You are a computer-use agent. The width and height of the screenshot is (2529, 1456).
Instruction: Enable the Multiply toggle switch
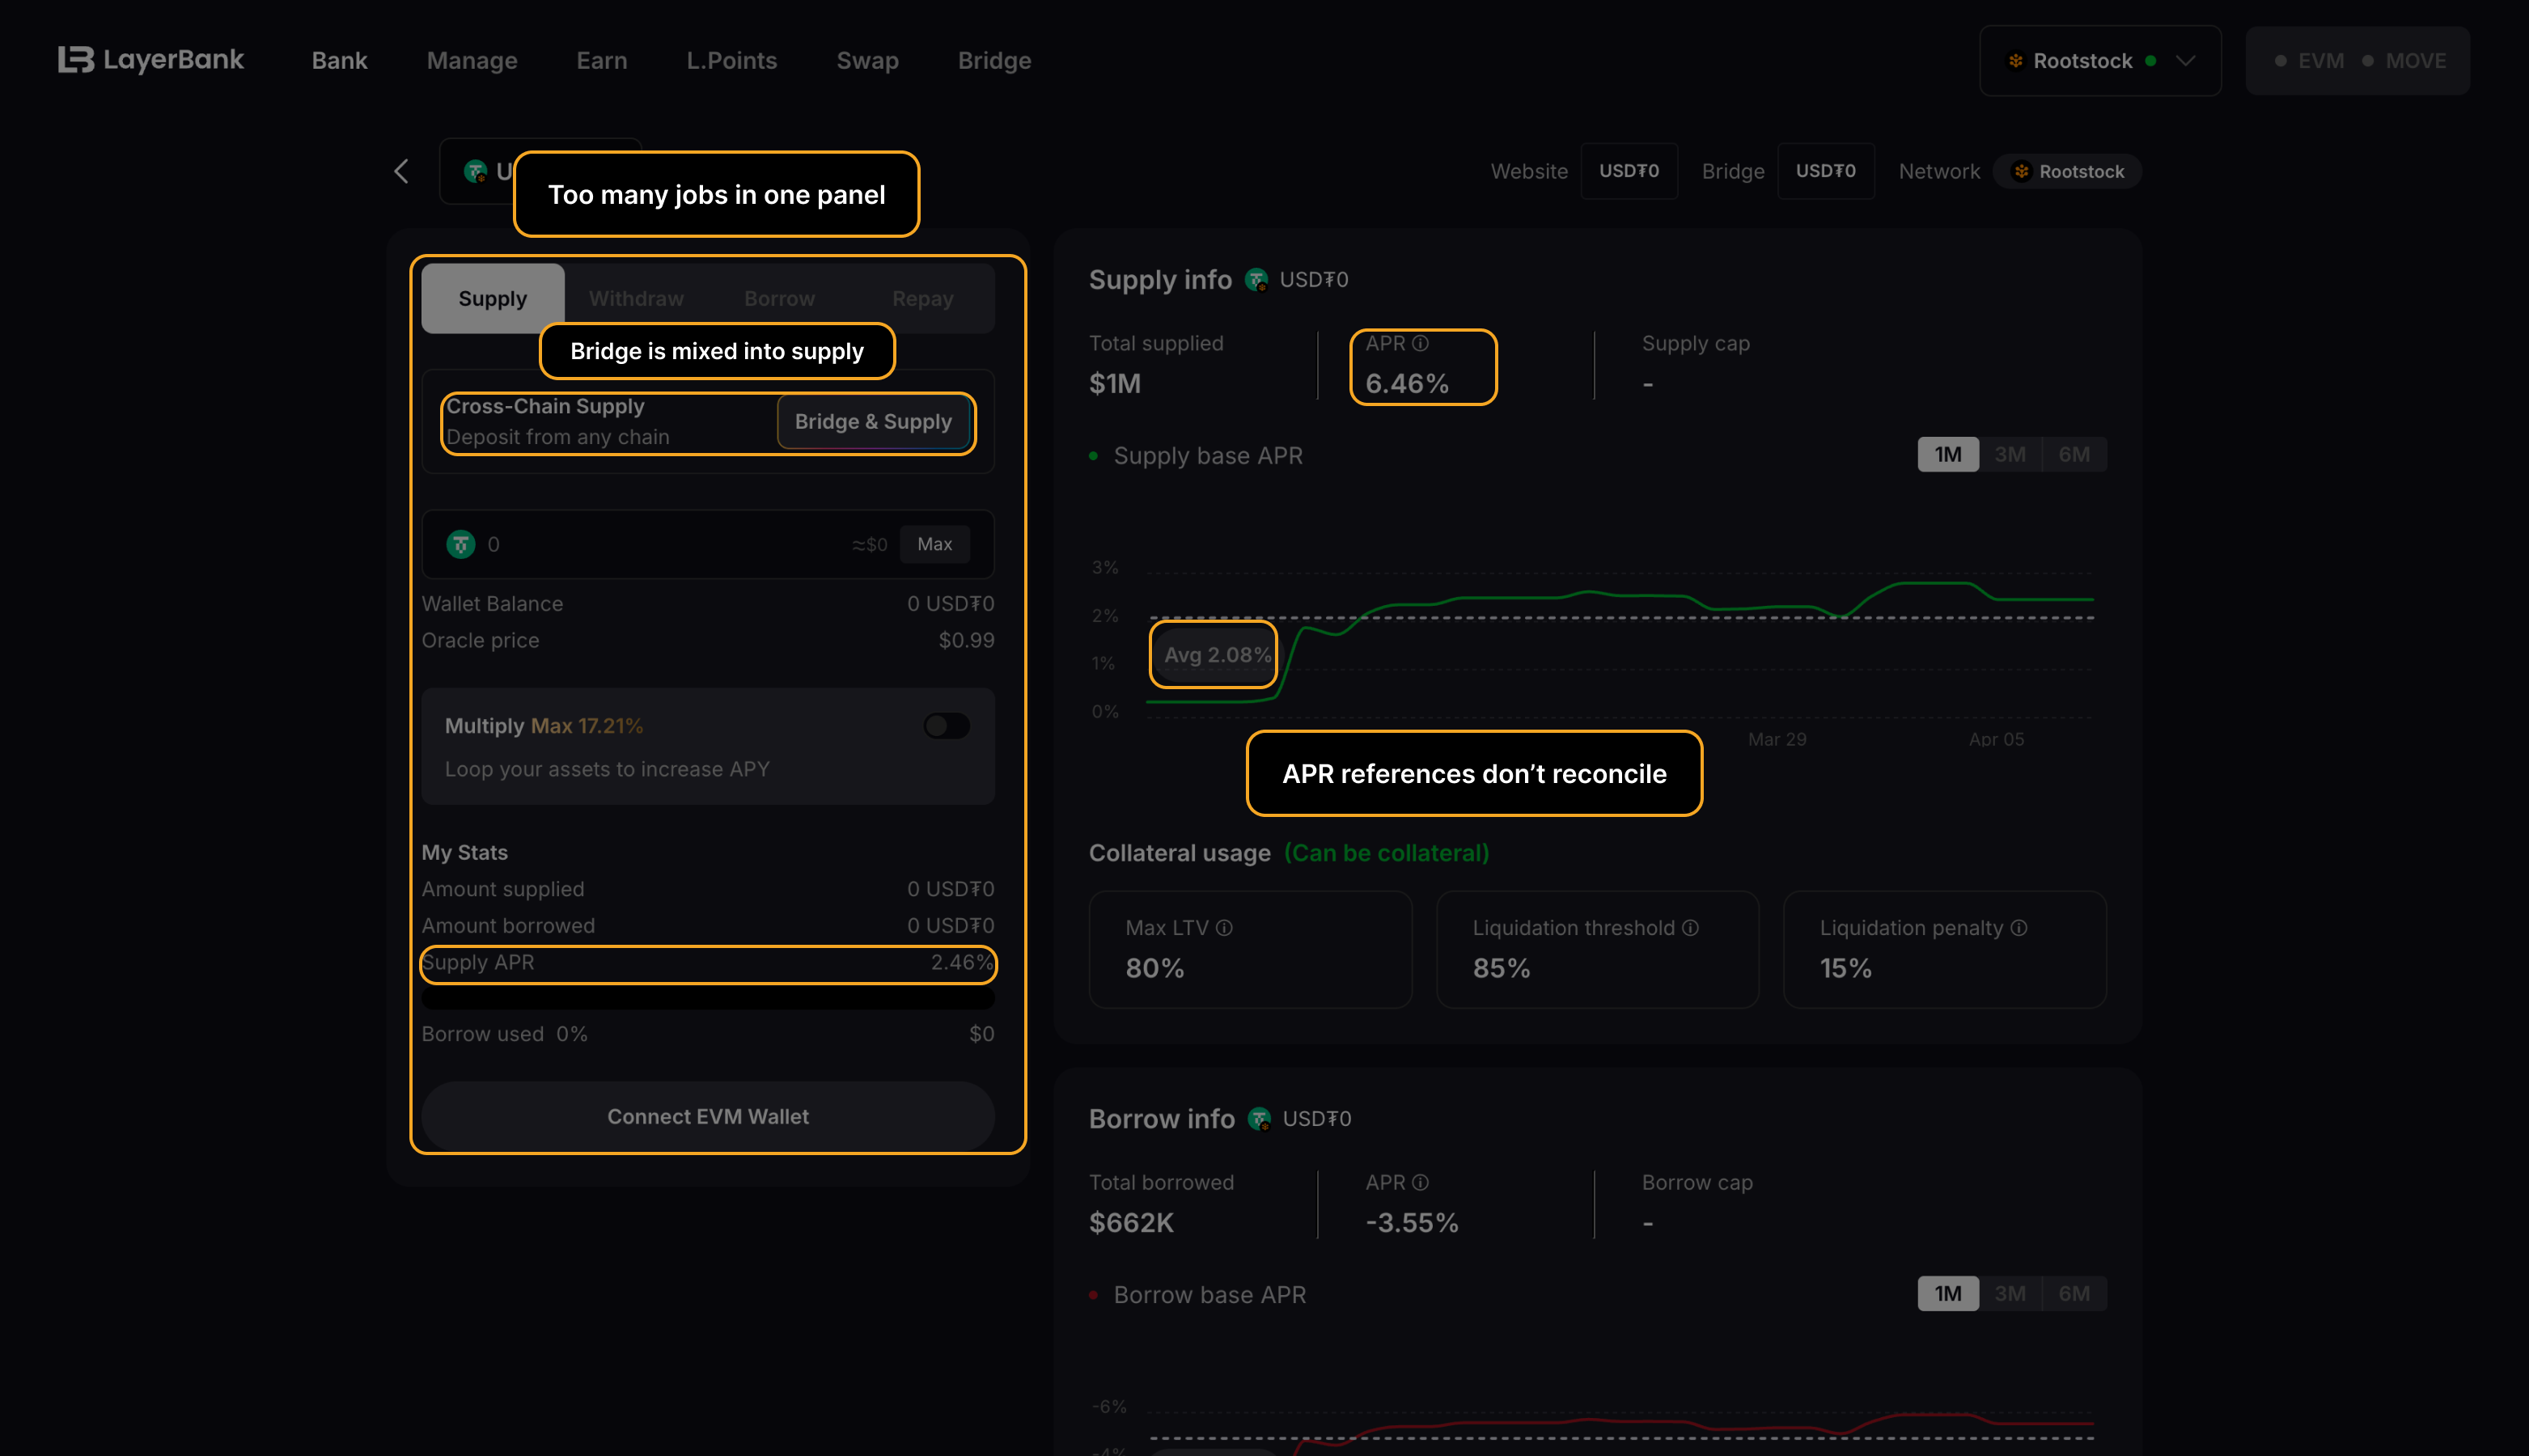coord(946,726)
